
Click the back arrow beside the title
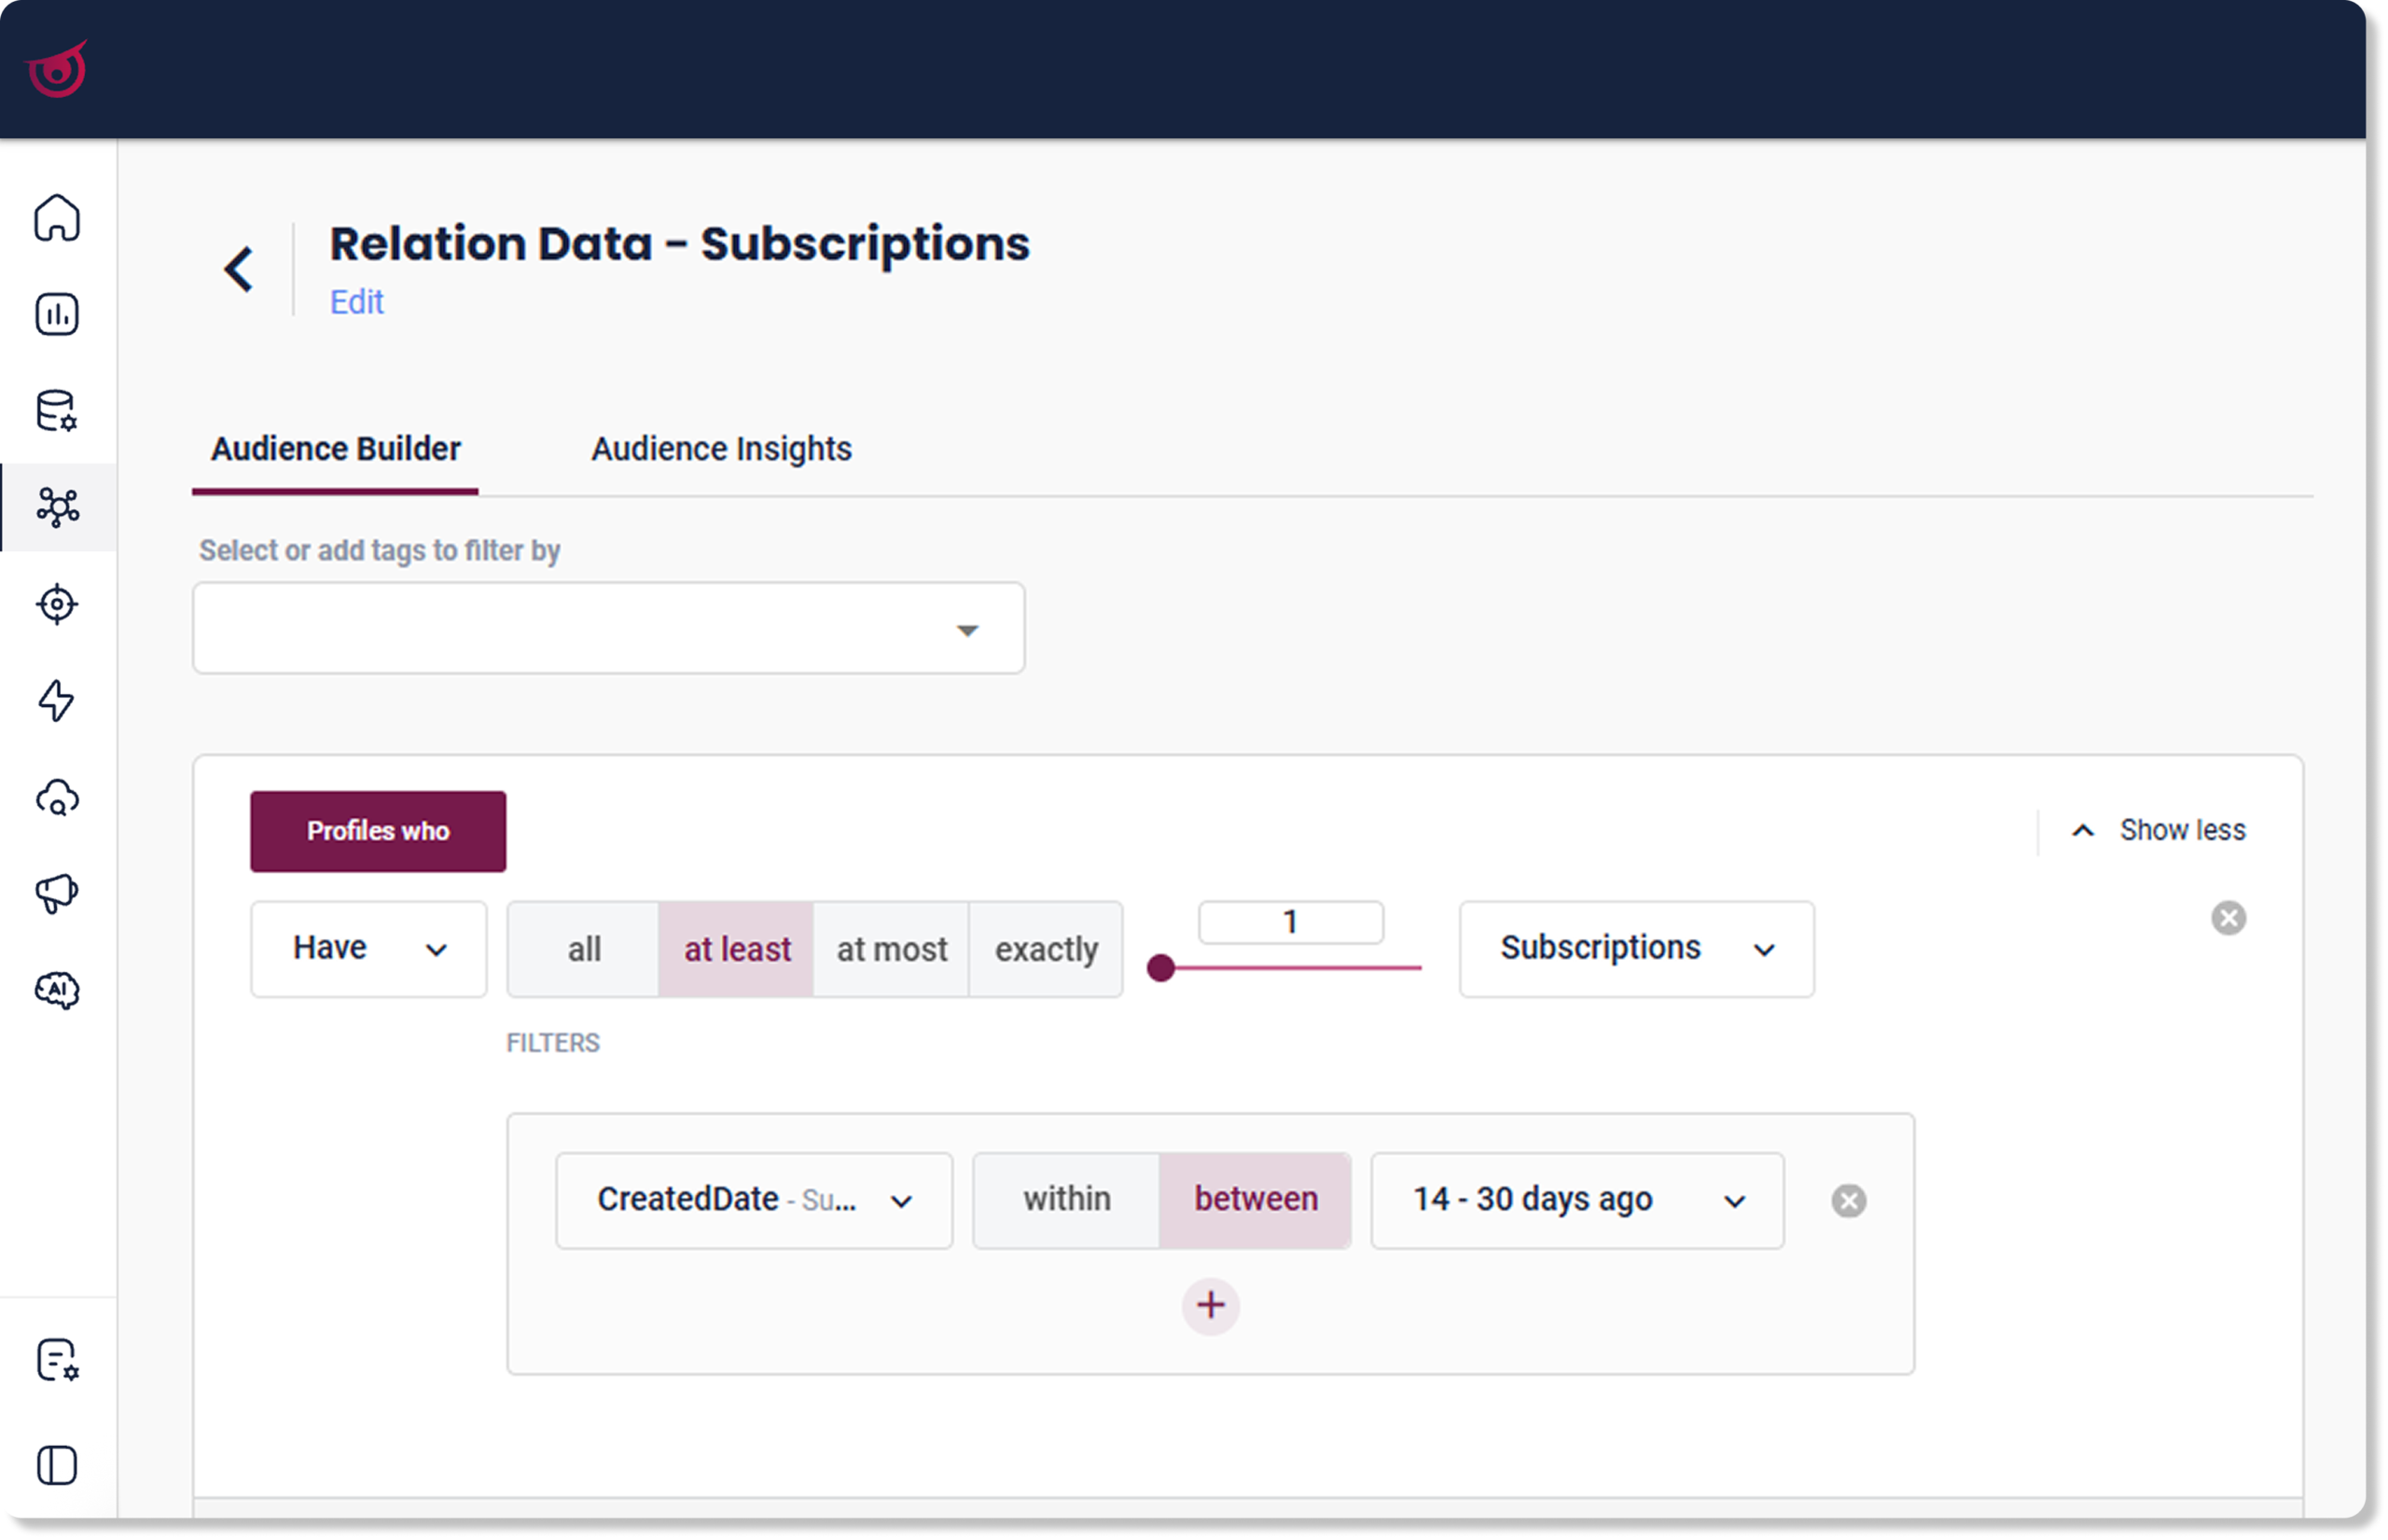(x=239, y=269)
